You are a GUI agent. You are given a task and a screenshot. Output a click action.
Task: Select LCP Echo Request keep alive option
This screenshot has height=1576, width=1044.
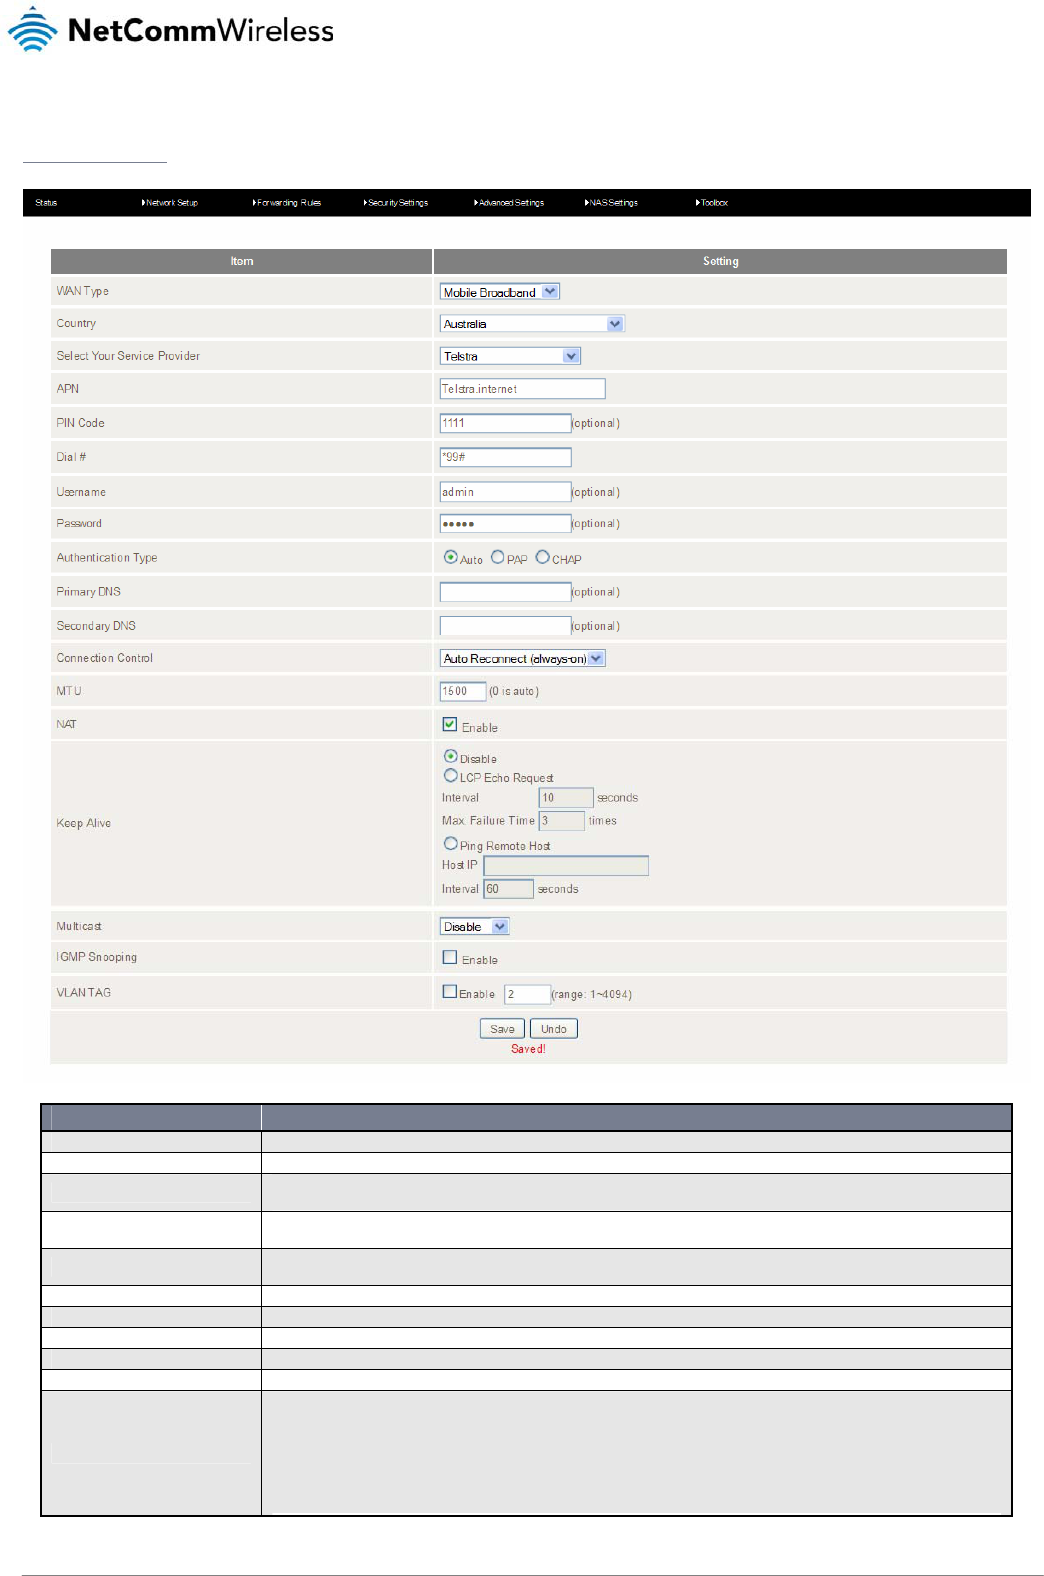[451, 775]
